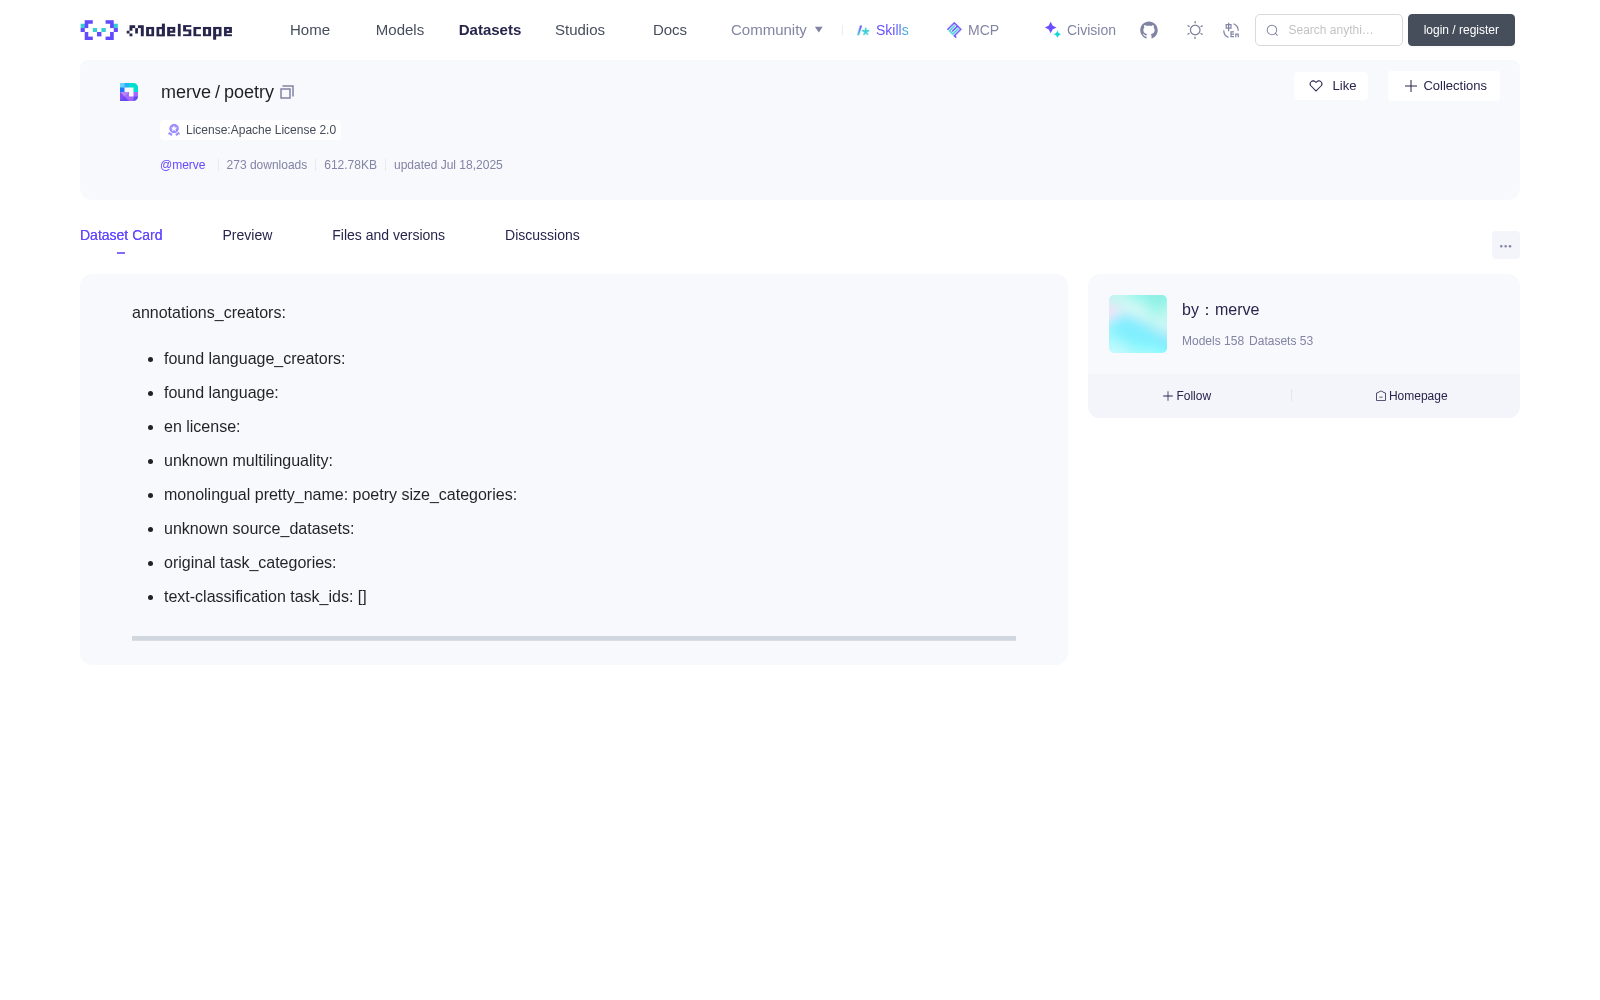
Task: Click the 'annotations_creators:' line
Action: coord(209,313)
